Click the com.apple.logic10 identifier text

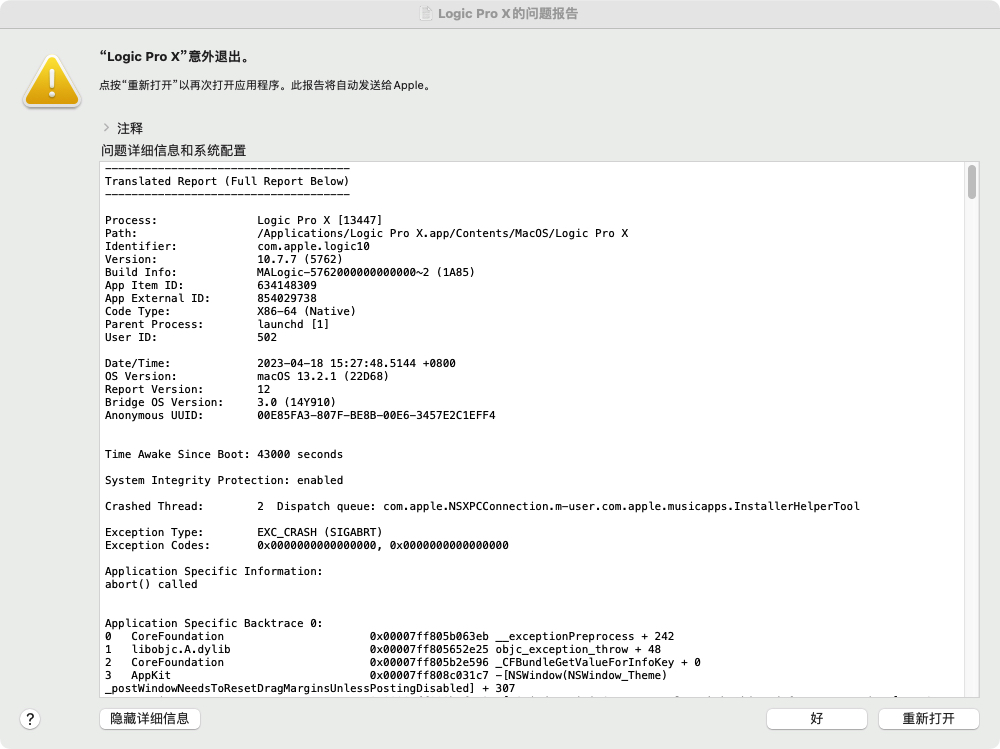[x=313, y=246]
